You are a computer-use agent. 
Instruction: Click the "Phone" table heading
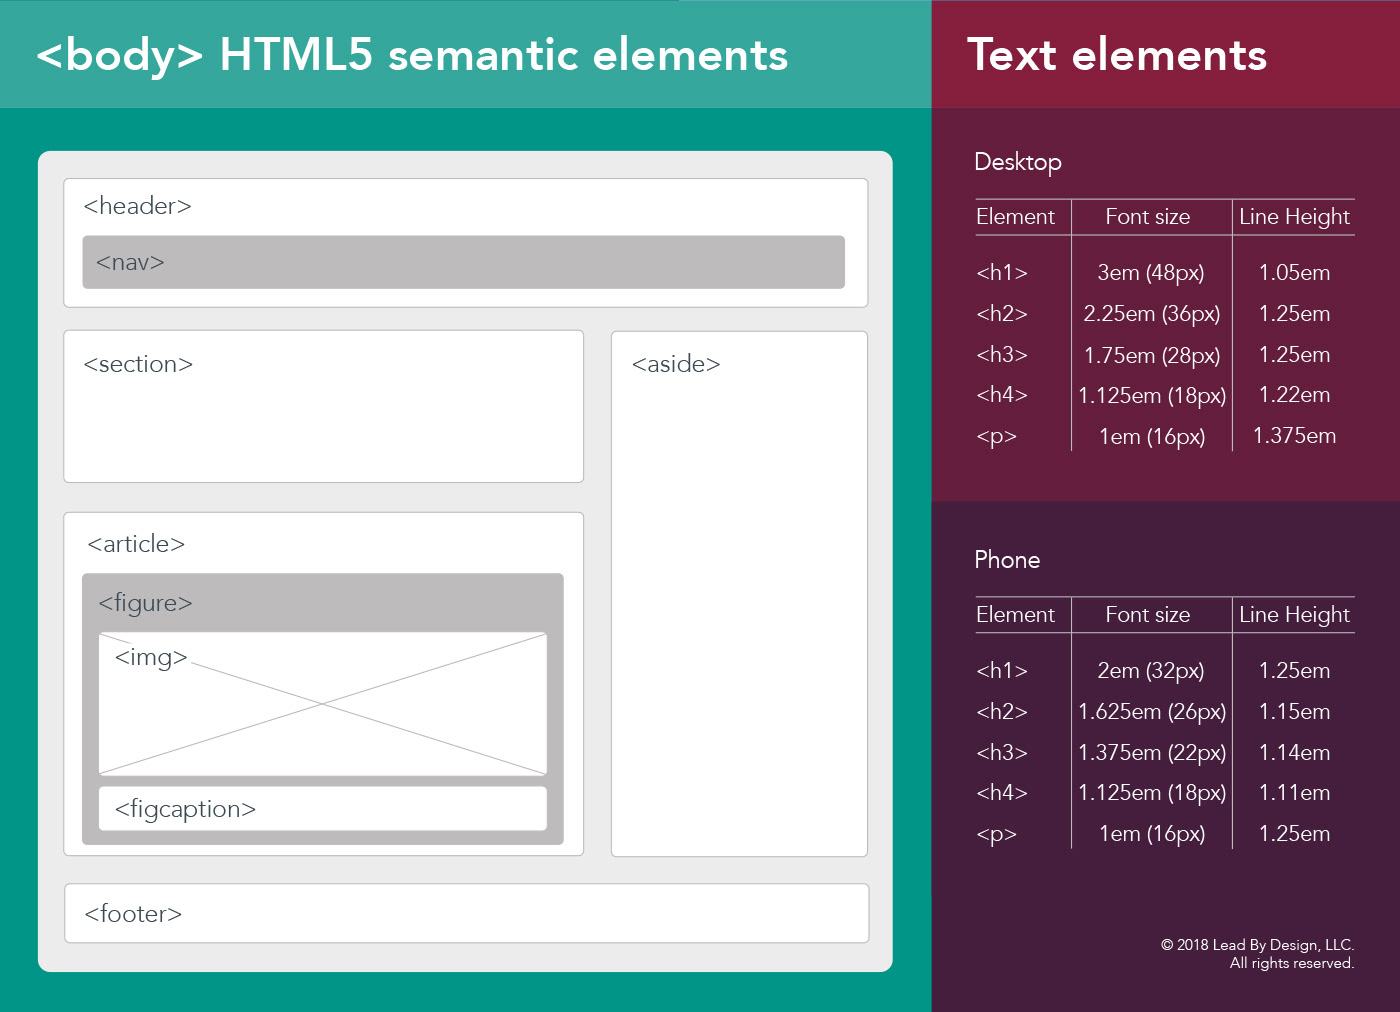(1007, 560)
